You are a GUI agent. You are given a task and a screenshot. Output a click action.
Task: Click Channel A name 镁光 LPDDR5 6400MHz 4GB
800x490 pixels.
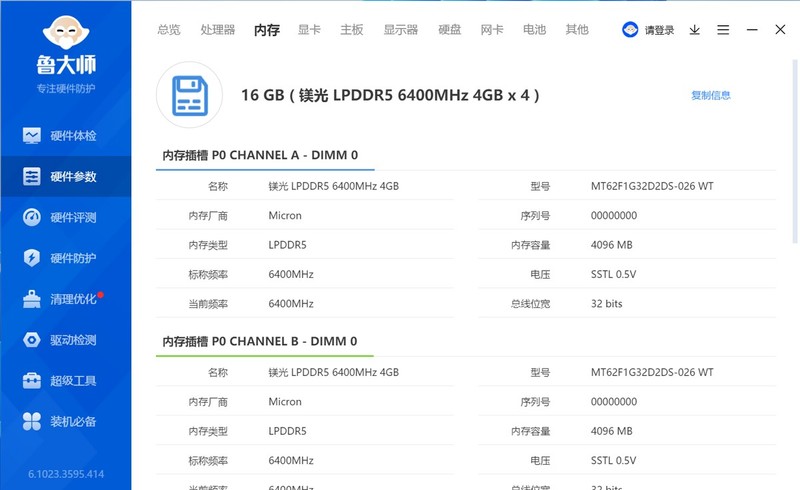(334, 186)
